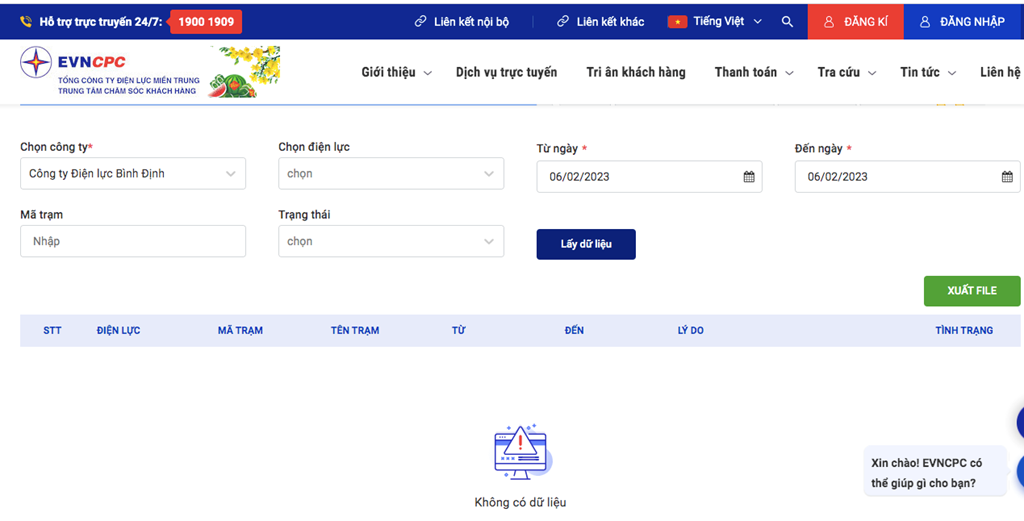Viewport: 1024px width, 521px height.
Task: Open the Tiếng Việt language selector
Action: pyautogui.click(x=727, y=21)
